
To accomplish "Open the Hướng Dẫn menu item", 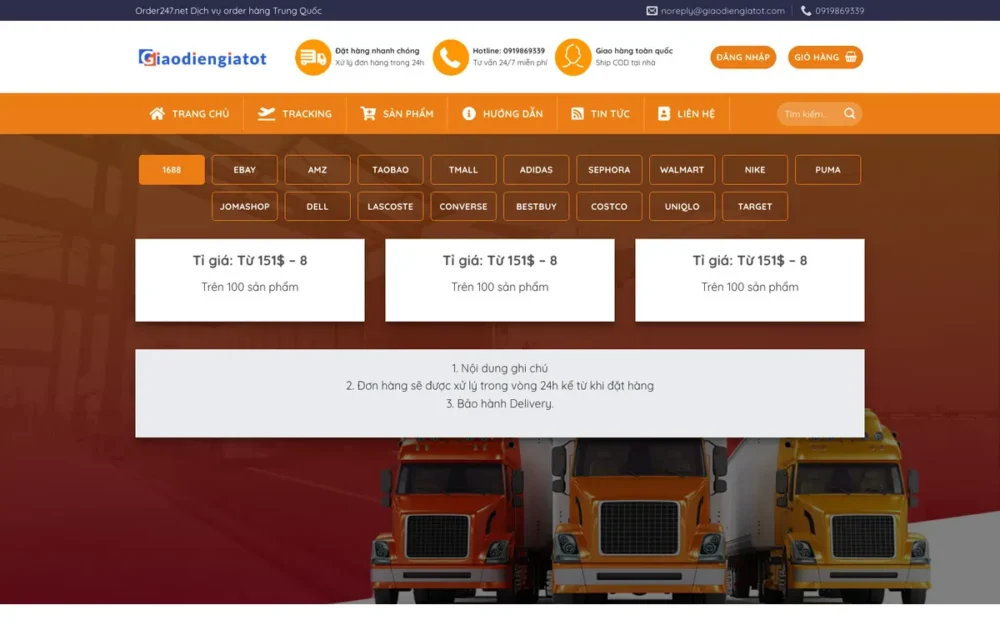I will pyautogui.click(x=503, y=114).
